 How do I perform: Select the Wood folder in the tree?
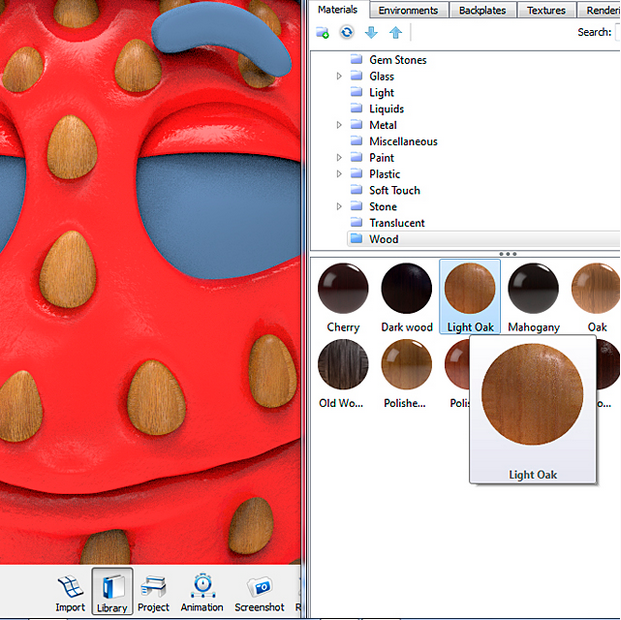coord(383,239)
